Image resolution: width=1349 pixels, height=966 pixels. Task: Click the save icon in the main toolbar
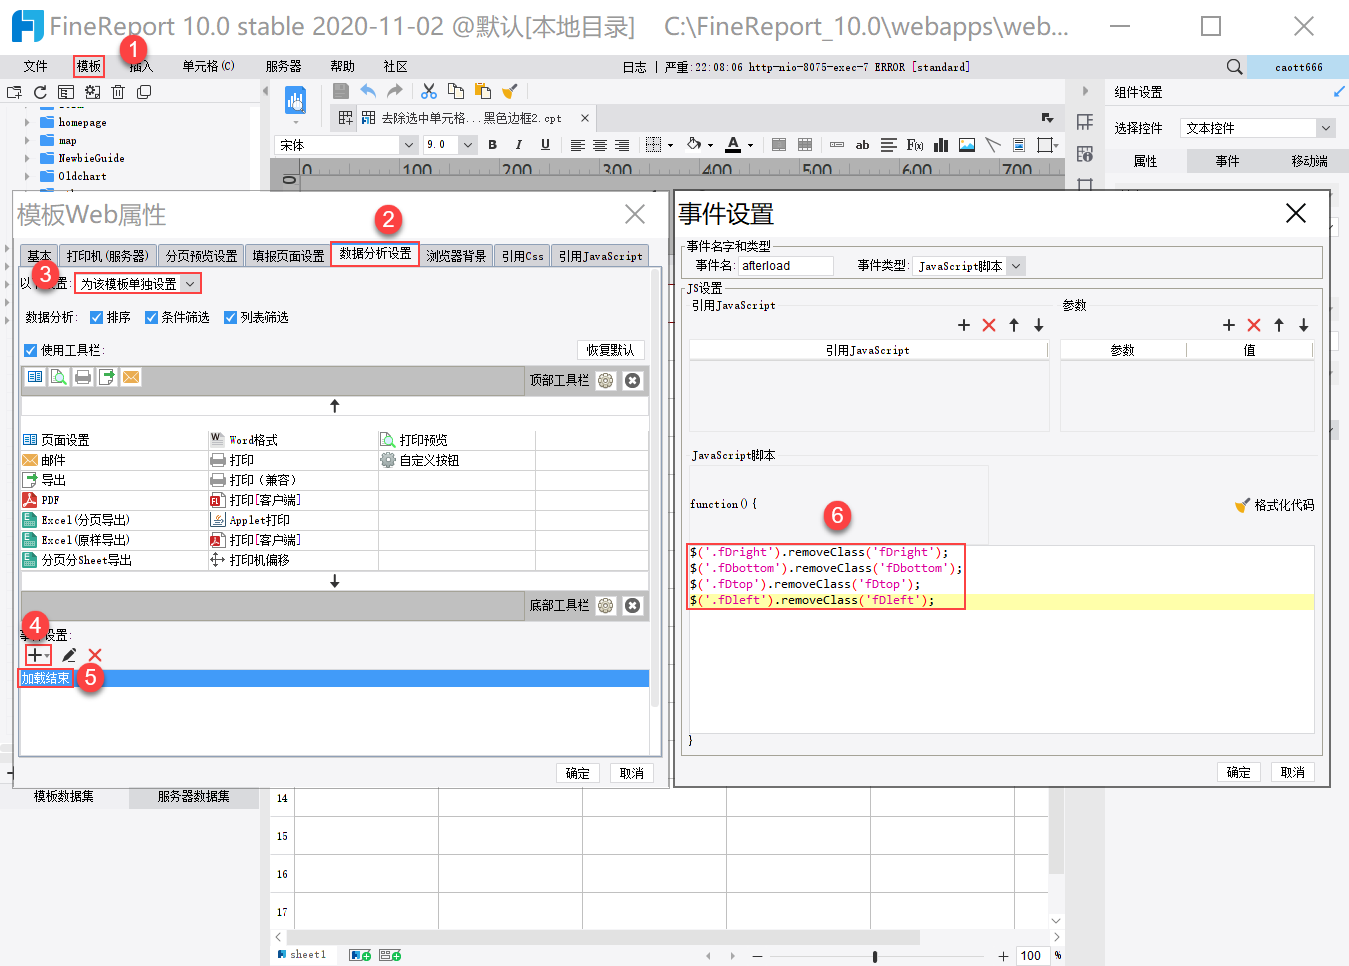coord(341,91)
